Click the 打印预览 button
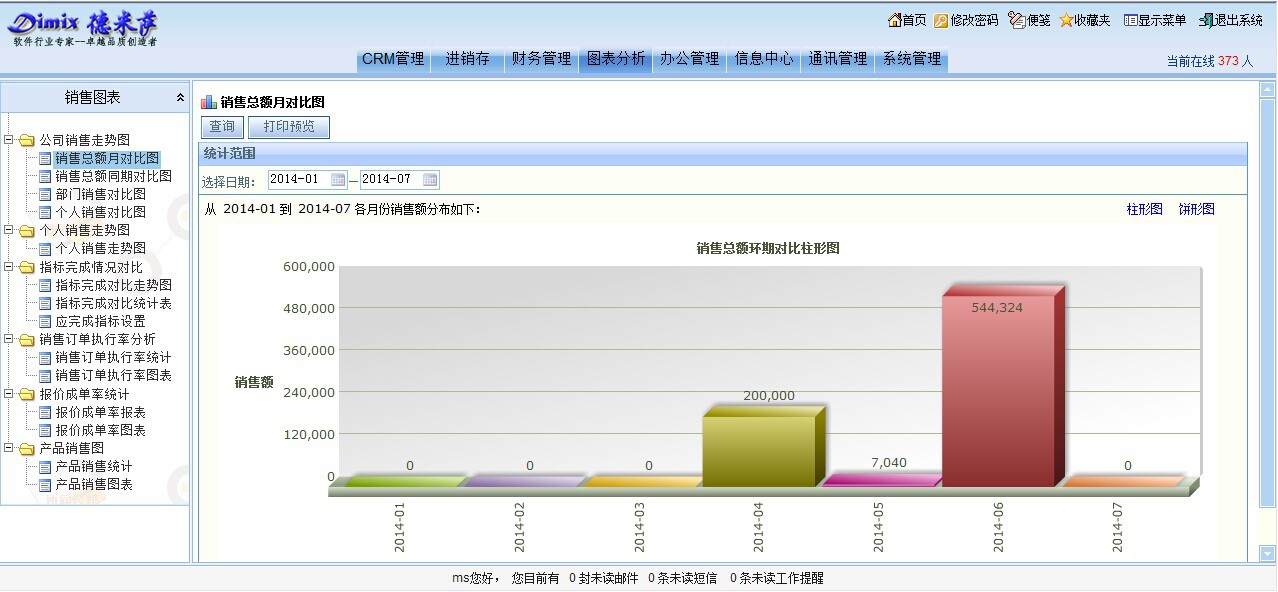1278x592 pixels. click(288, 127)
